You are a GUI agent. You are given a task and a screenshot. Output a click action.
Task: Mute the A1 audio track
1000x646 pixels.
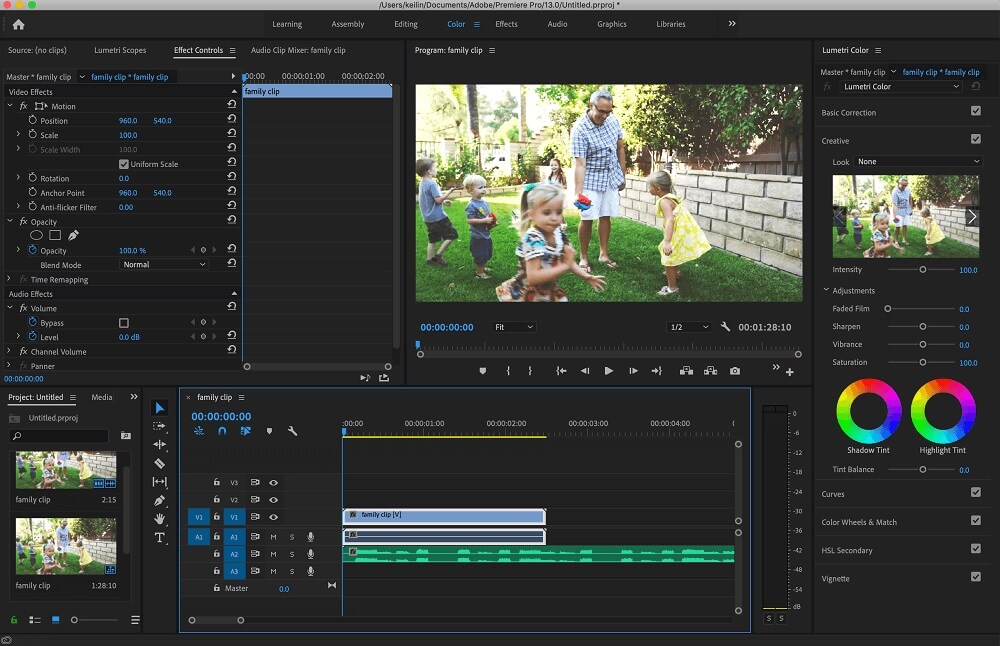[x=273, y=537]
